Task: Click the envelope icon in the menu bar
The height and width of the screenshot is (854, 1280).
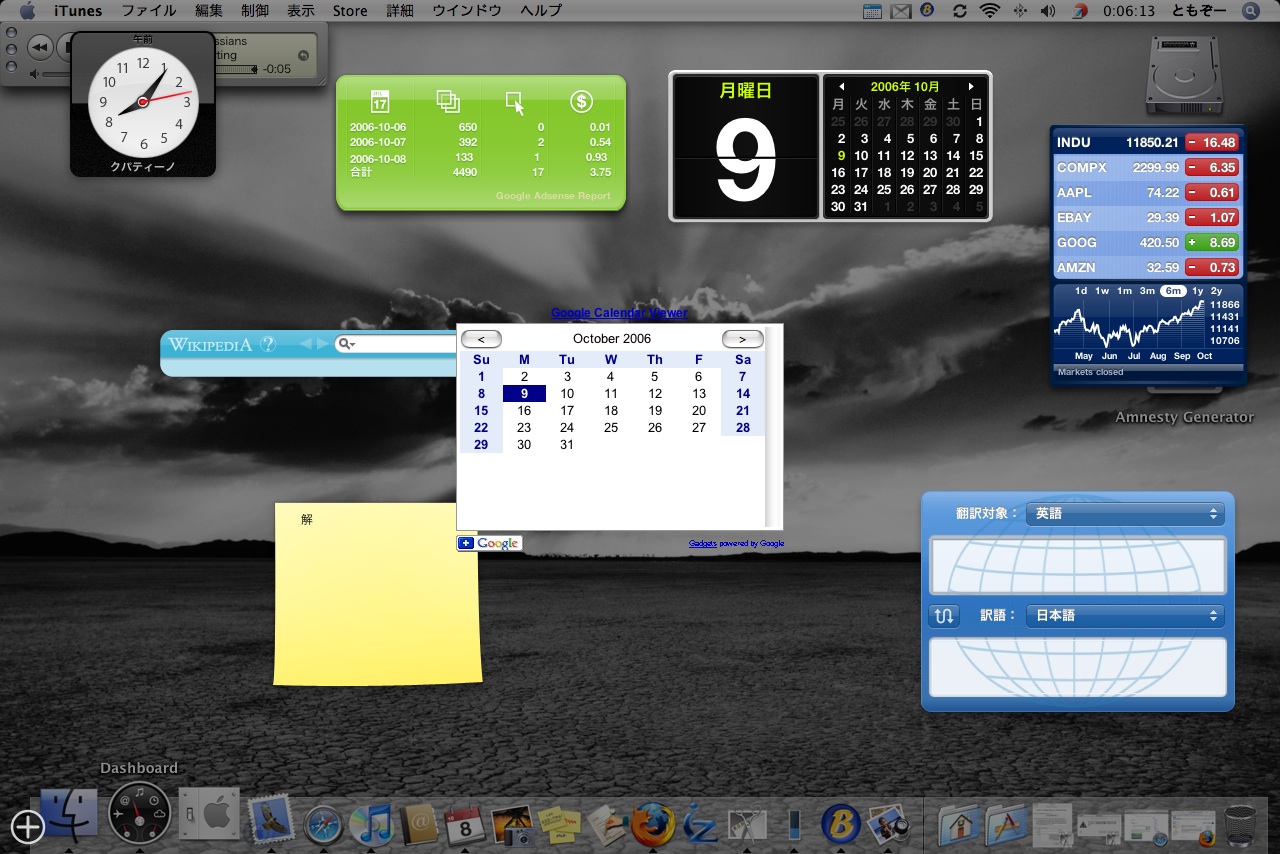Action: [x=901, y=11]
